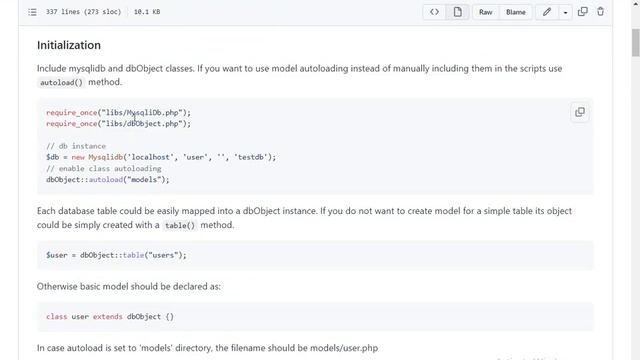Image resolution: width=640 pixels, height=360 pixels.
Task: Copy raw file contents icon
Action: 582,12
